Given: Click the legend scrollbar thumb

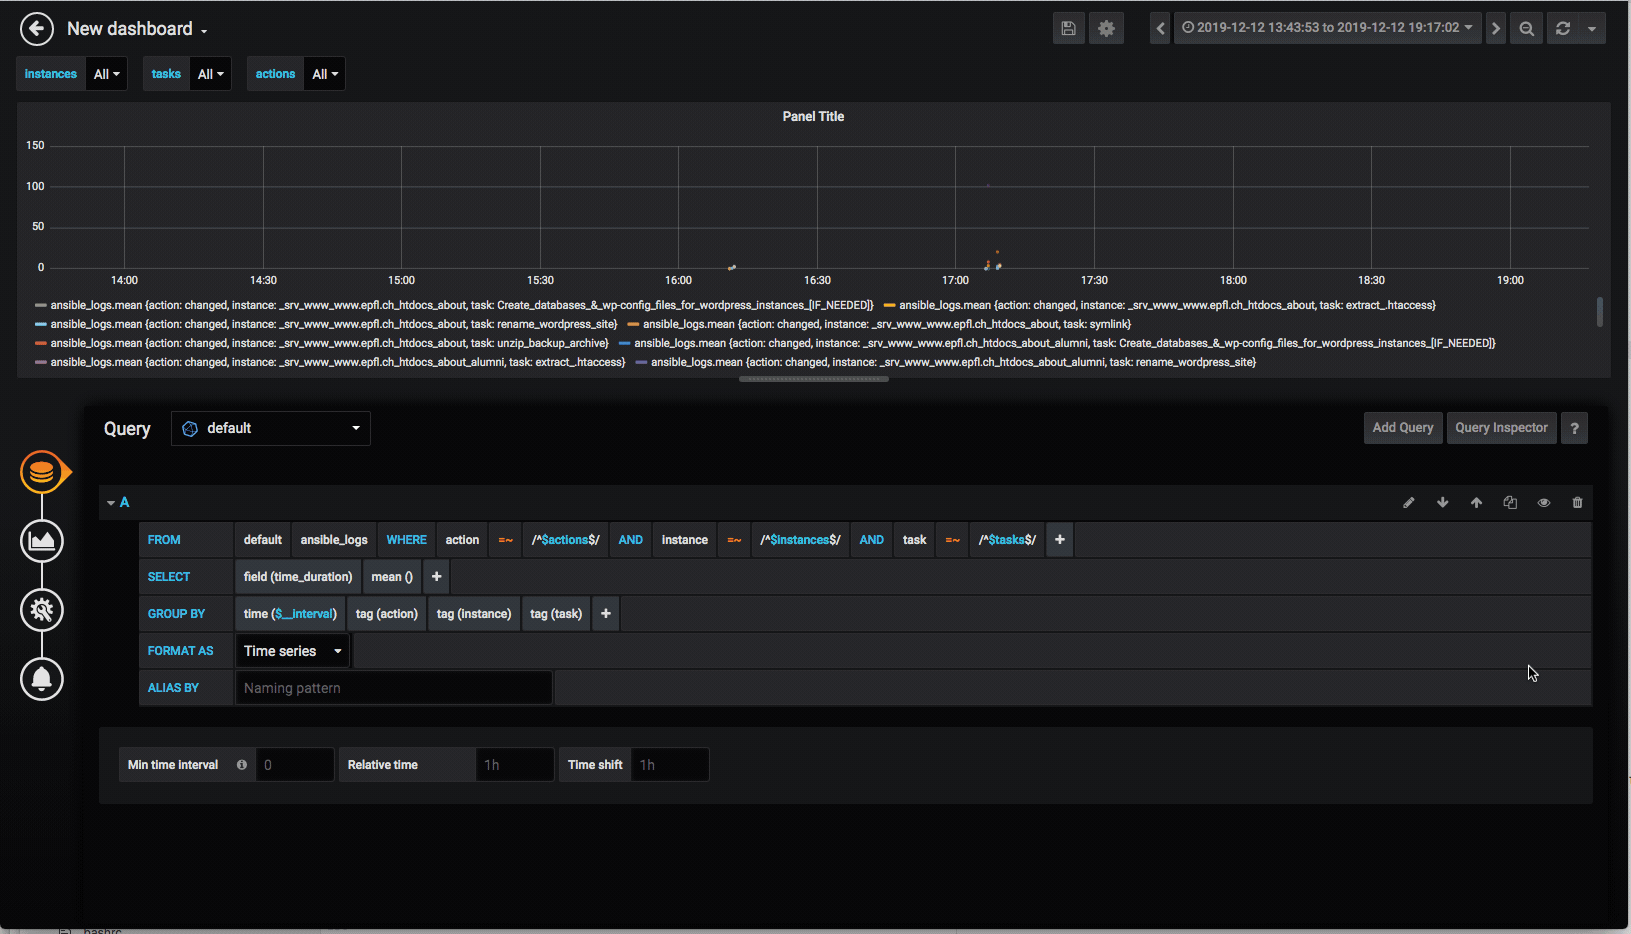Looking at the screenshot, I should pos(1600,312).
